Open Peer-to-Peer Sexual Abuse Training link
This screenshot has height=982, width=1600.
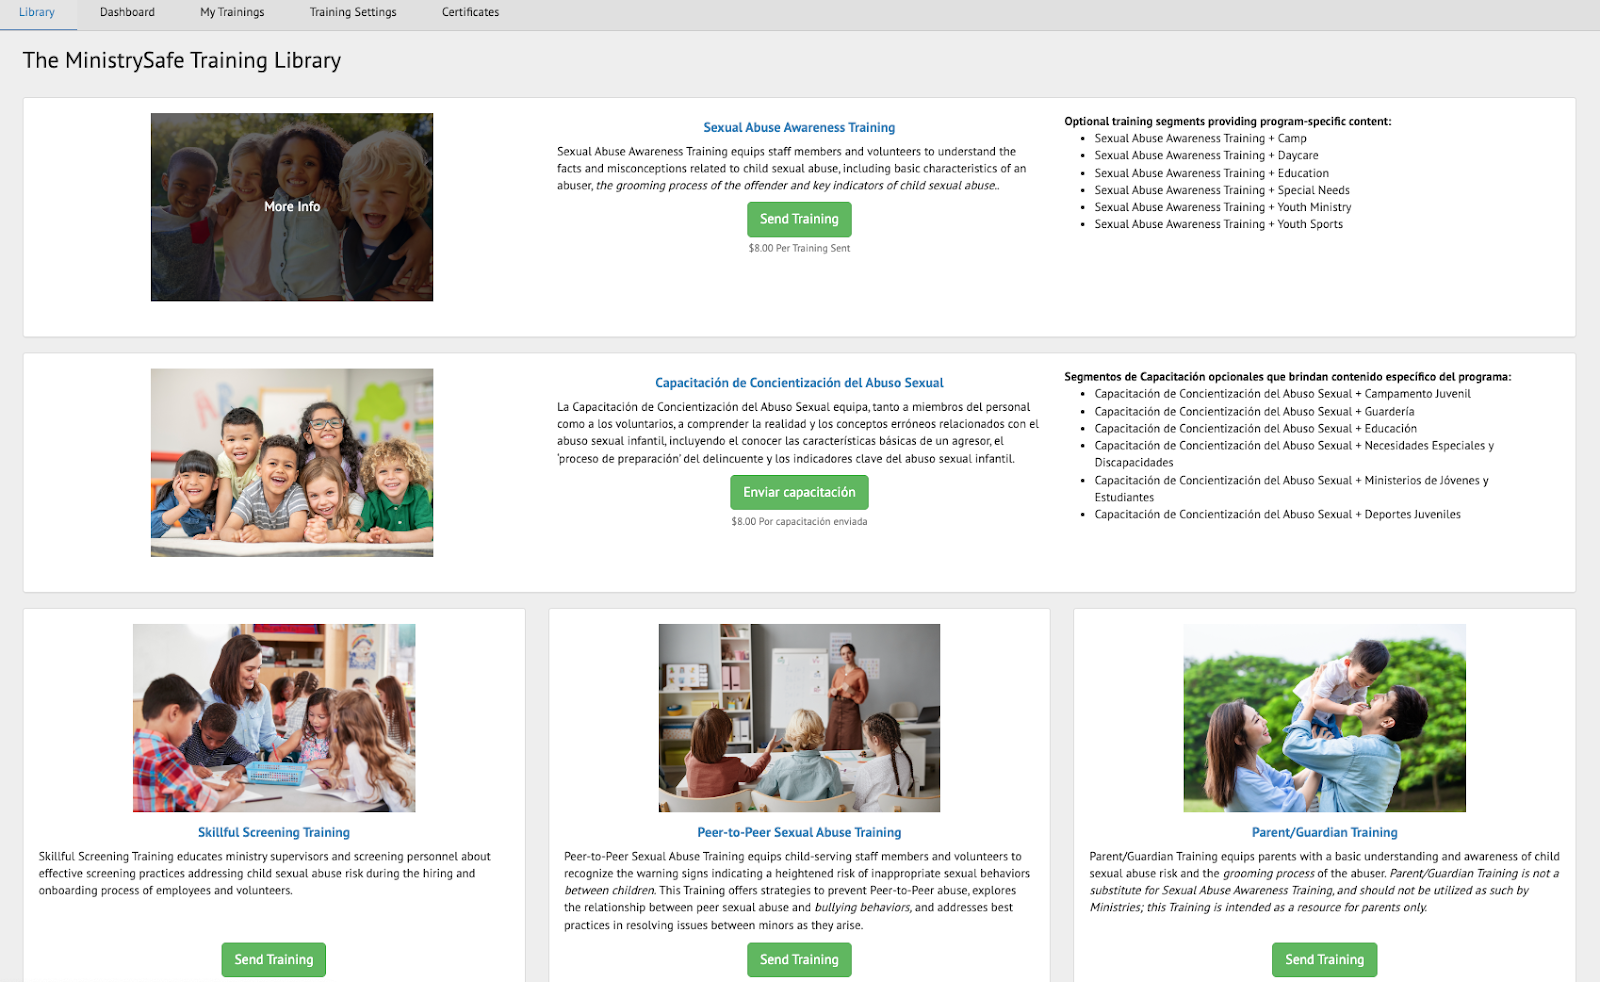pos(799,832)
